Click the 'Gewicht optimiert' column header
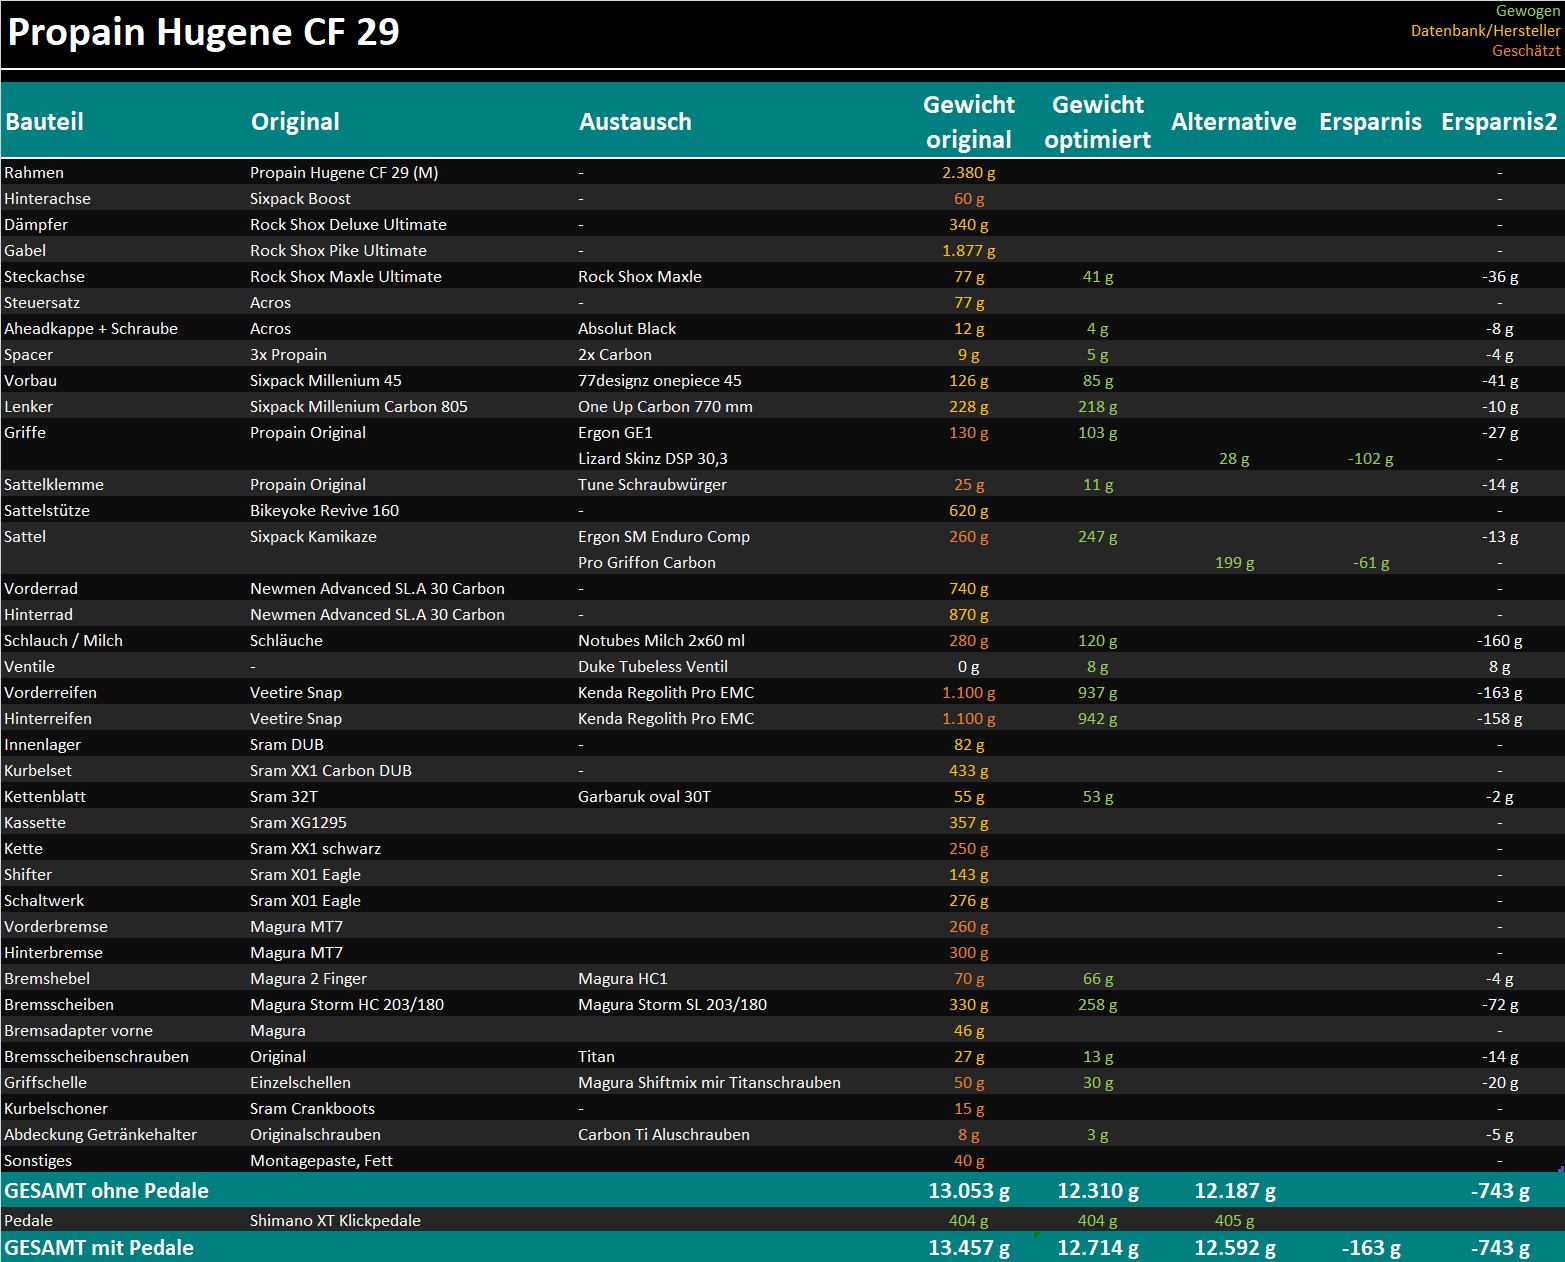Viewport: 1565px width, 1262px height. point(1097,122)
